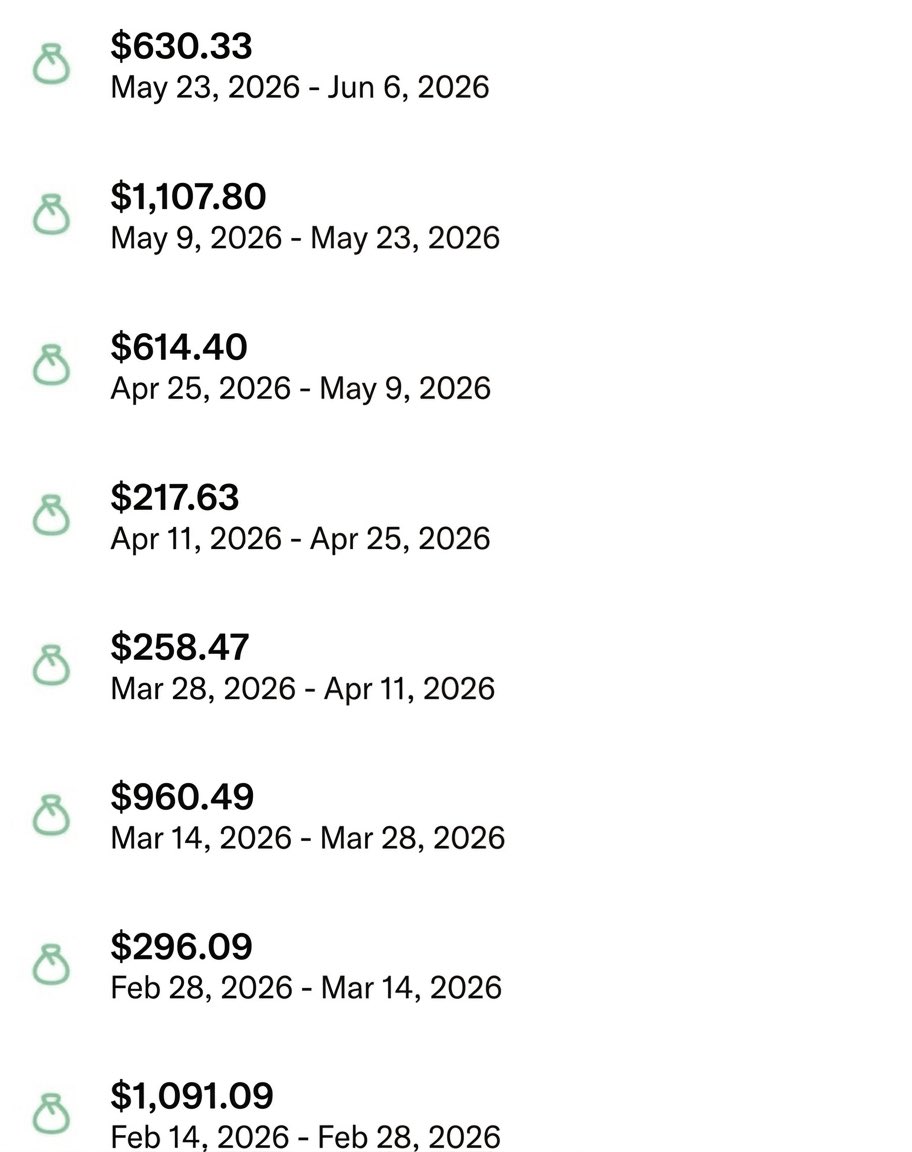Select May 23, 2026 - Jun 6, 2026 period
This screenshot has width=912, height=1152.
click(300, 87)
